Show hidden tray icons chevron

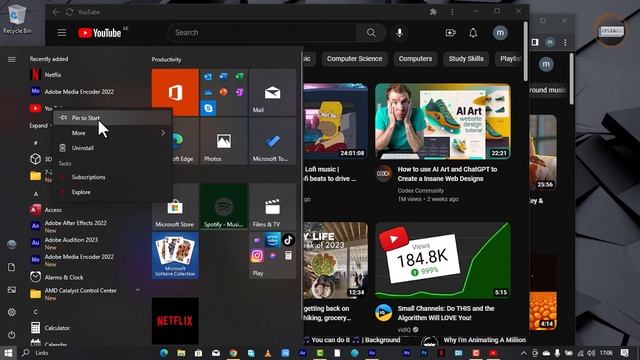tap(524, 353)
